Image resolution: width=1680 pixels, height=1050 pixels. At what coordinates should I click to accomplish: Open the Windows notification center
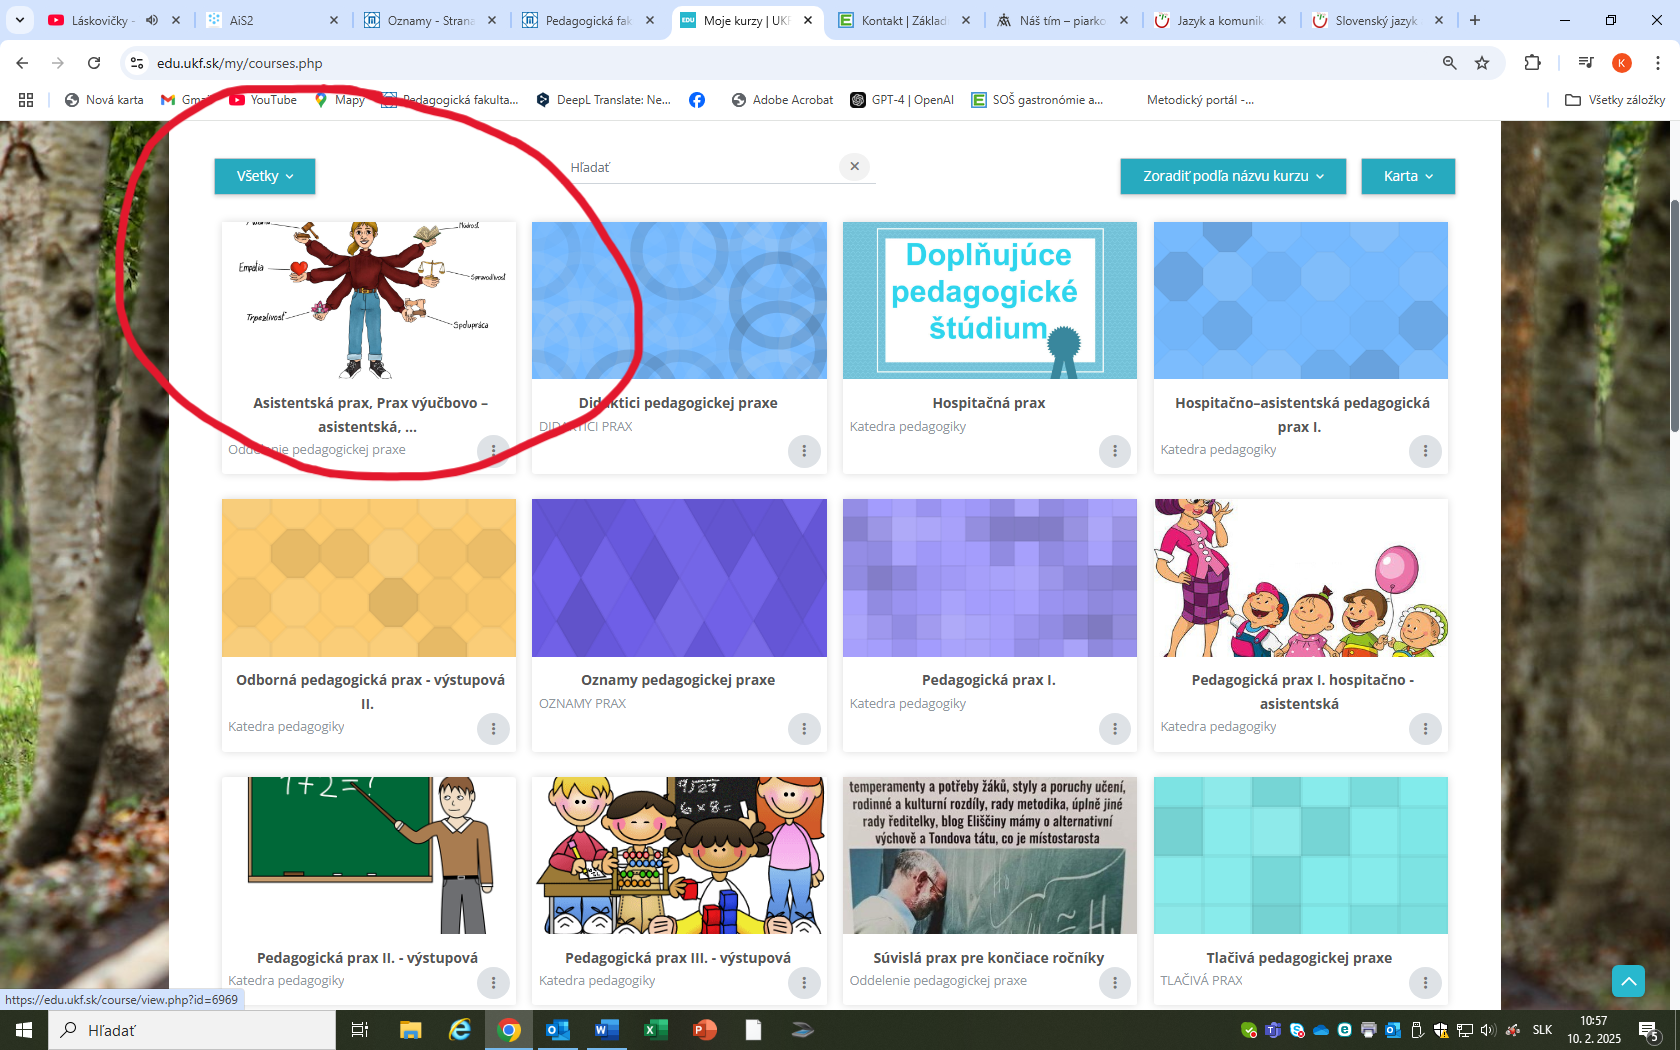coord(1650,1031)
